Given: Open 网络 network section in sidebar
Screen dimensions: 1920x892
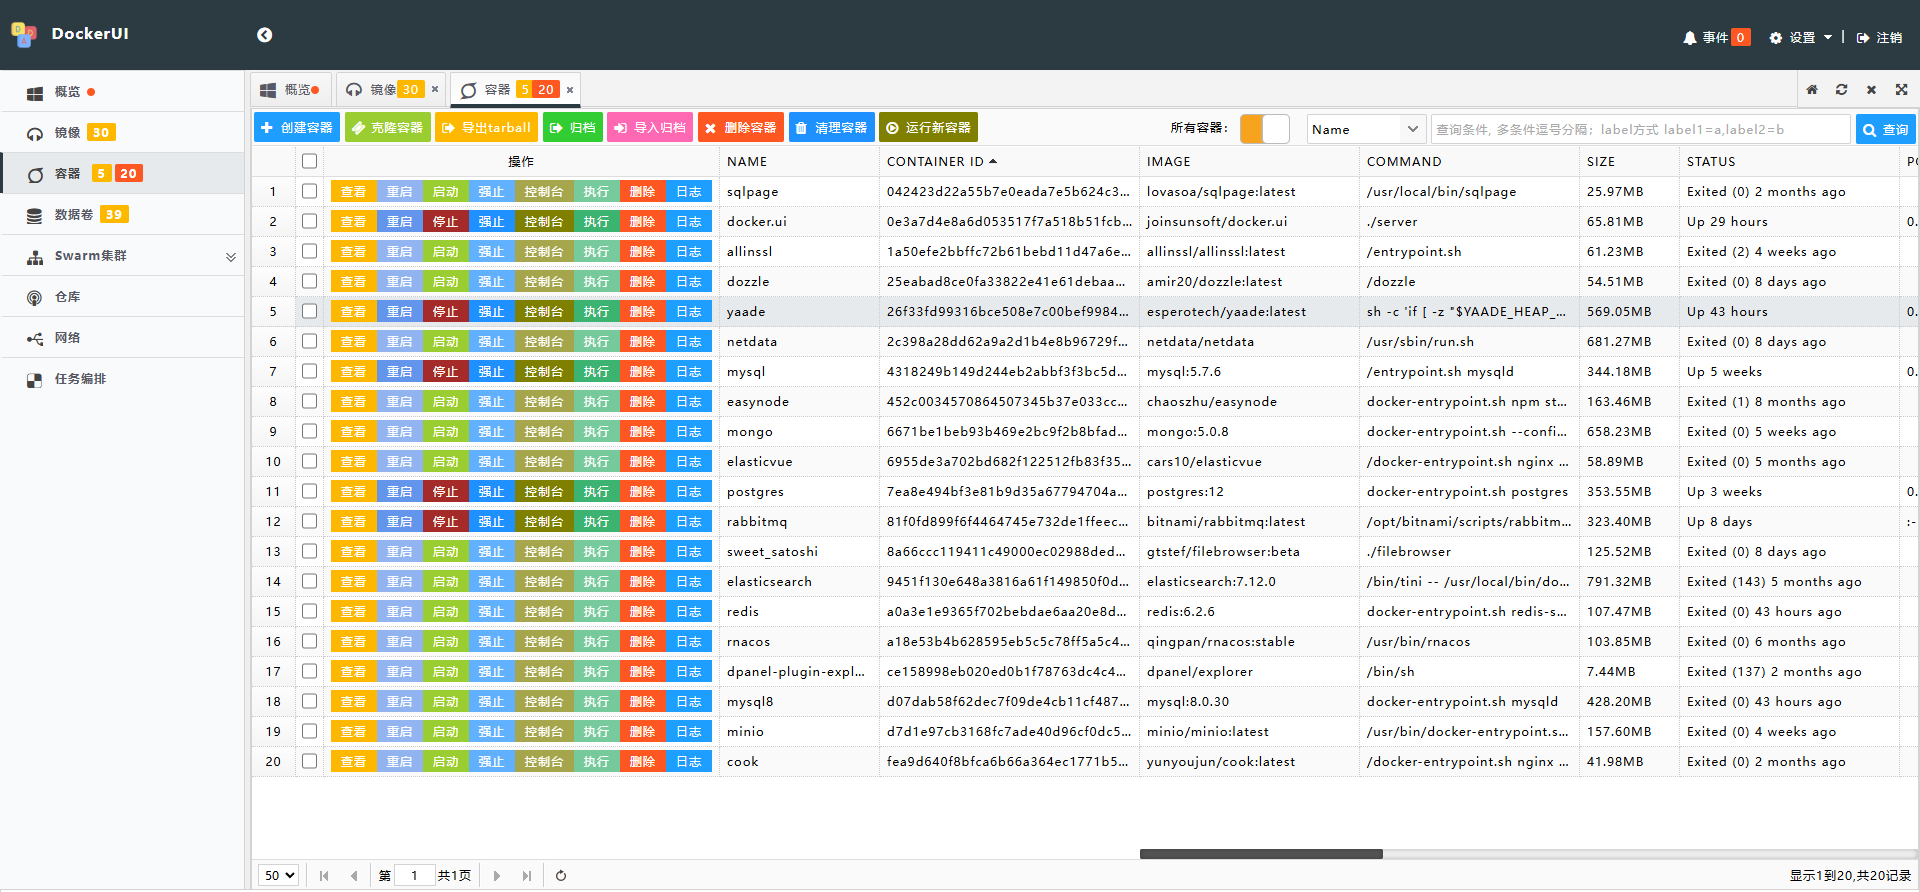Looking at the screenshot, I should pos(67,338).
